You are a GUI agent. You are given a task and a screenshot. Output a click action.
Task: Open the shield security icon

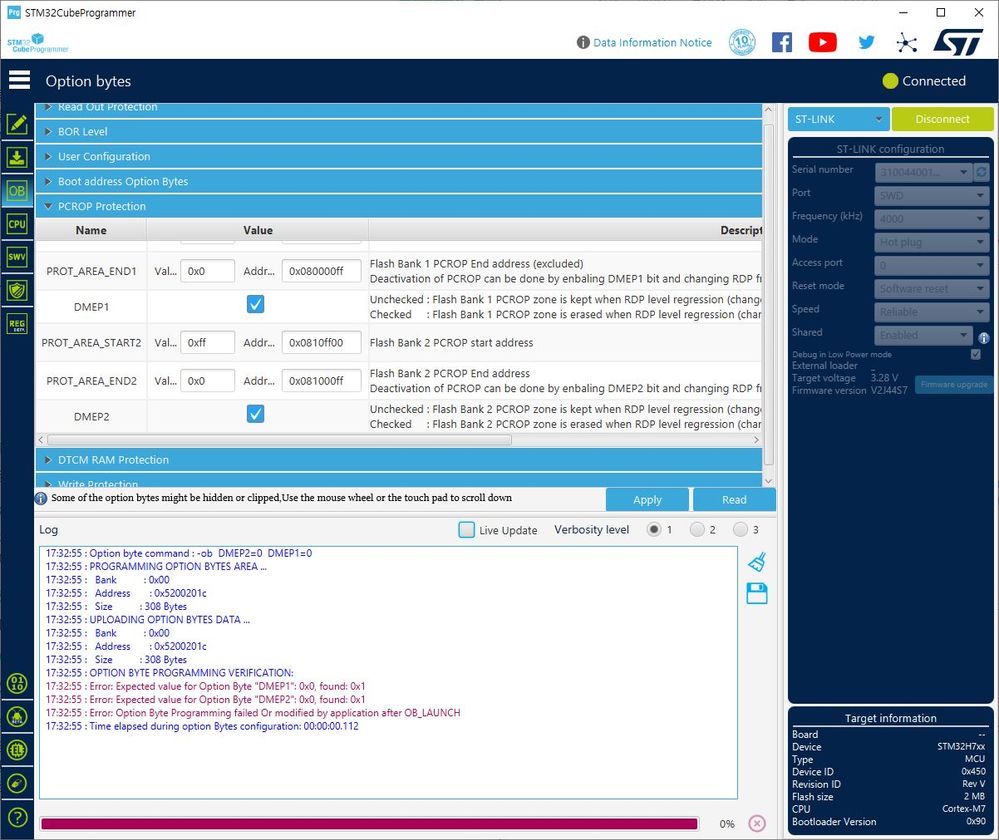[17, 291]
